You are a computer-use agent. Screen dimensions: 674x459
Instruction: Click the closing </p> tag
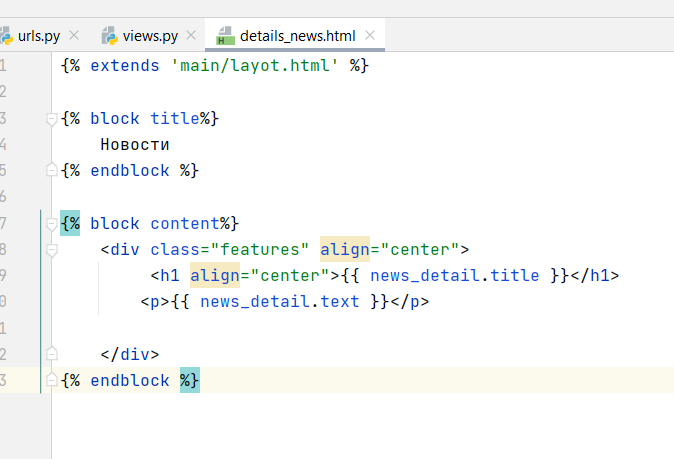[x=410, y=302]
